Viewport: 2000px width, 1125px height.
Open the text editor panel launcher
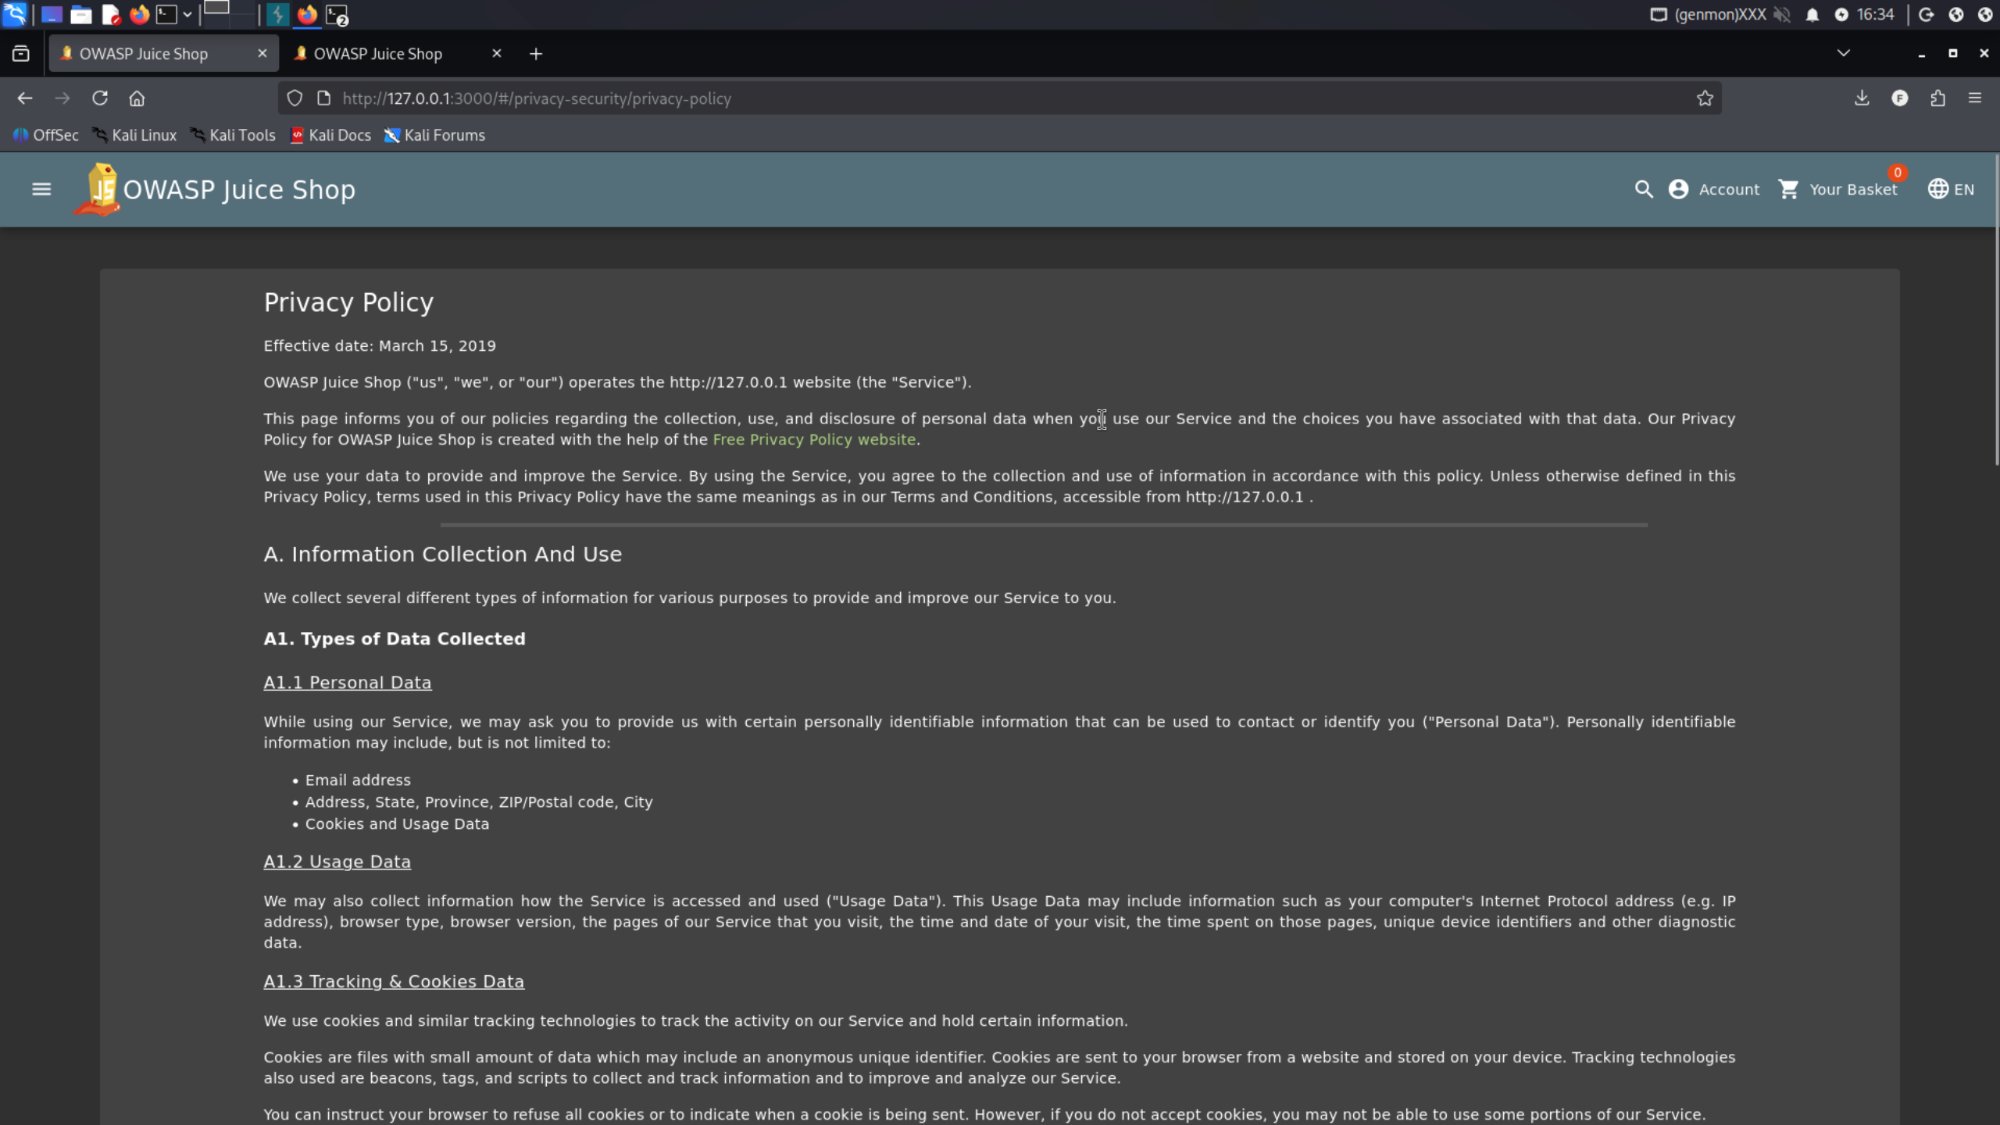coord(110,14)
